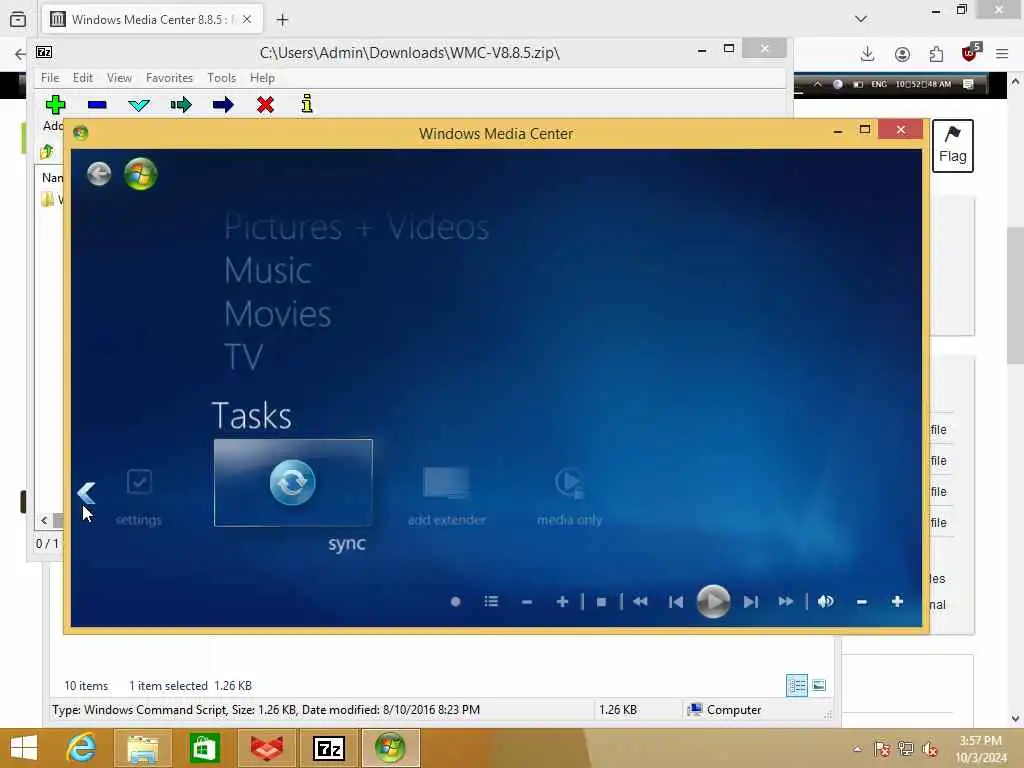Close the Windows Media Center 8.8.5 browser tab
Screen dimensions: 1024x768
tap(247, 20)
